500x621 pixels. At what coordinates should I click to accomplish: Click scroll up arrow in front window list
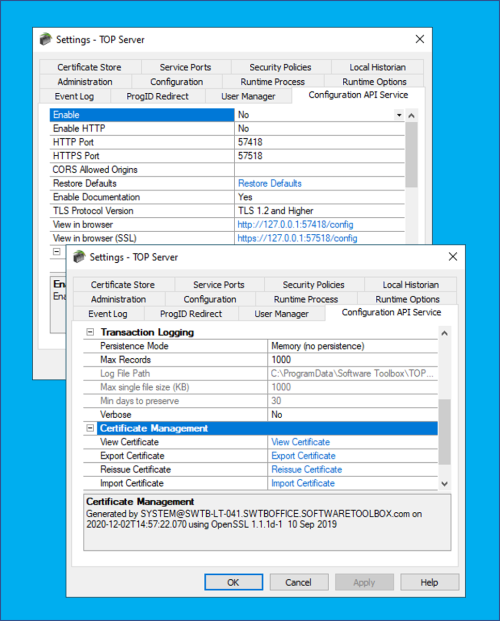pos(445,333)
